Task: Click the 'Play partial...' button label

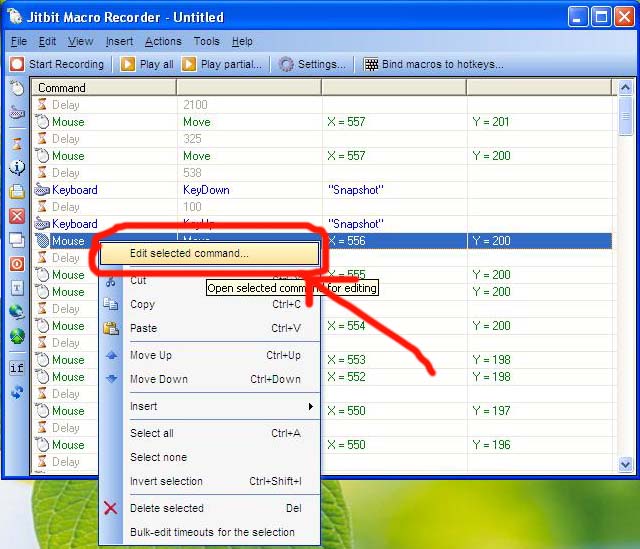Action: coord(231,64)
